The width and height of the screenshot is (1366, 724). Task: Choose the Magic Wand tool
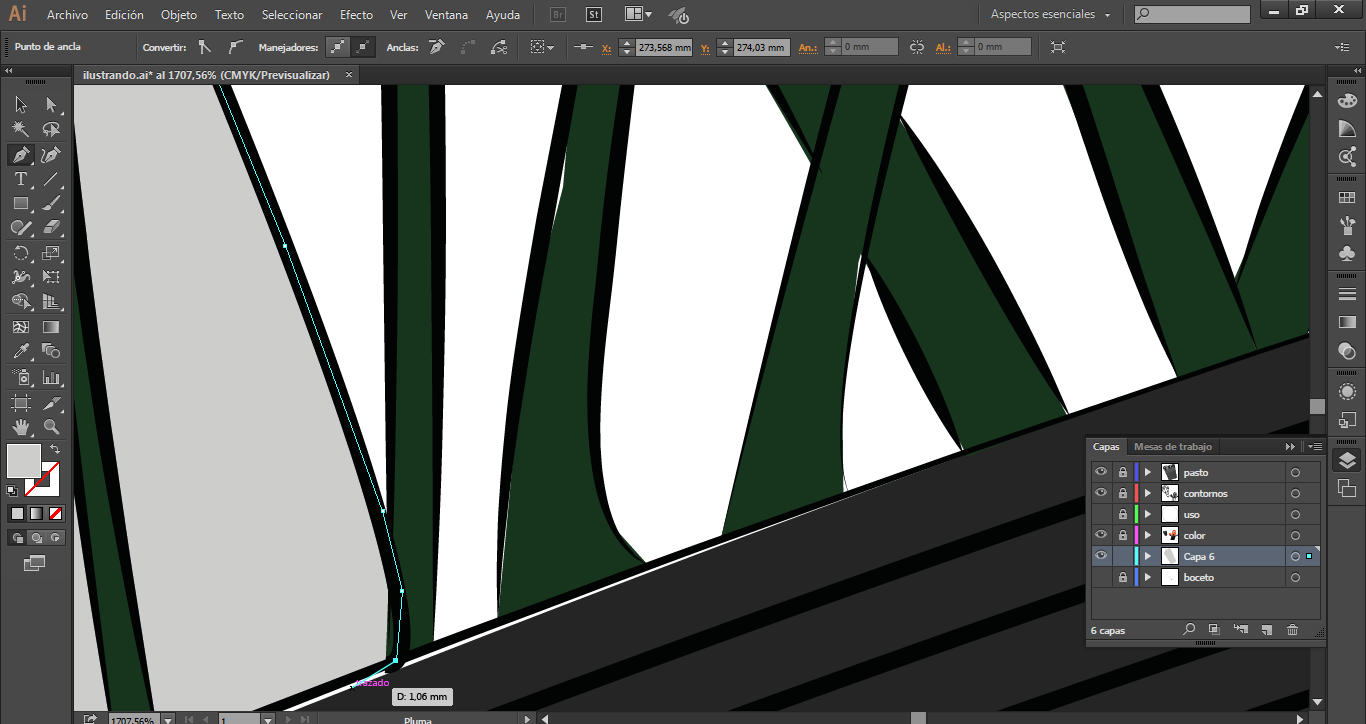20,130
